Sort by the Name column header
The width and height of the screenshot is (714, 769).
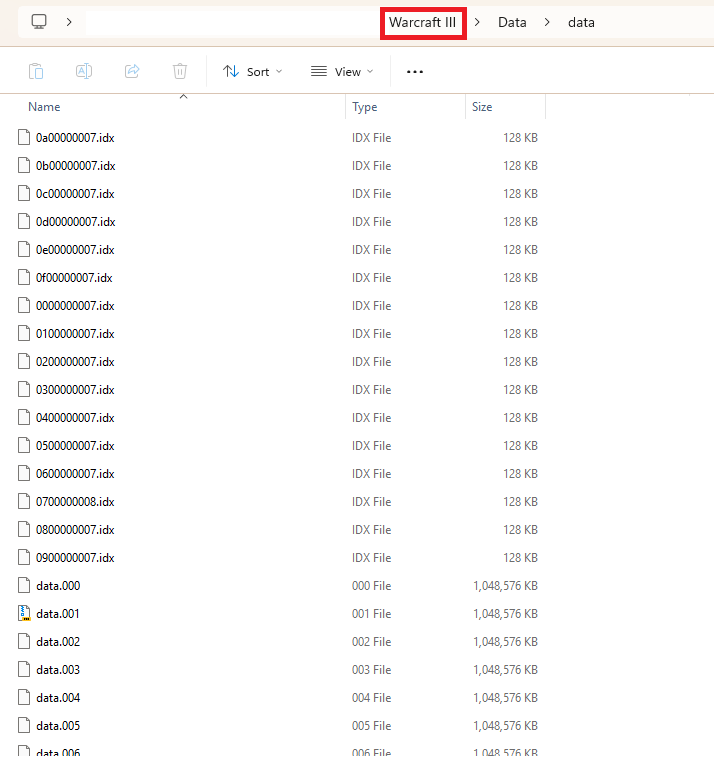point(44,107)
